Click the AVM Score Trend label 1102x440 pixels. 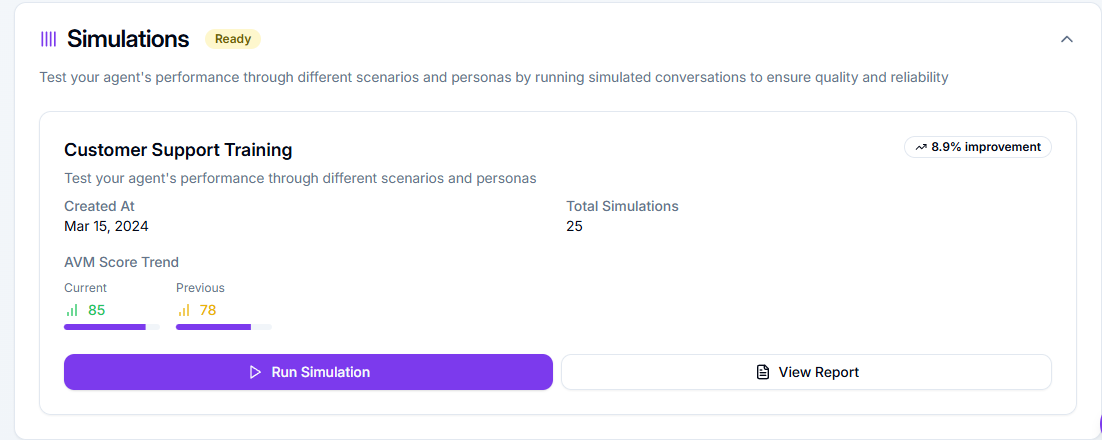(122, 262)
